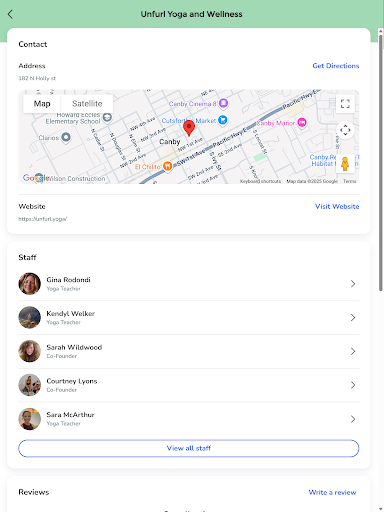
Task: Click View all staff button
Action: (189, 448)
